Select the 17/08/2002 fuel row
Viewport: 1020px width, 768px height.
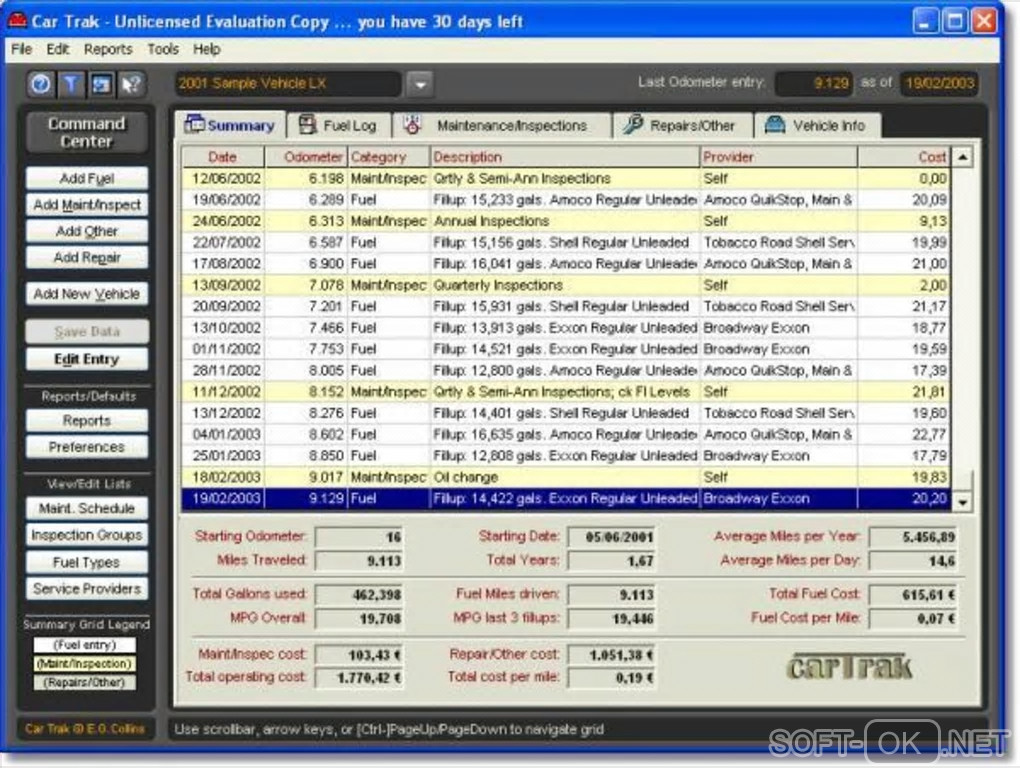tap(566, 263)
